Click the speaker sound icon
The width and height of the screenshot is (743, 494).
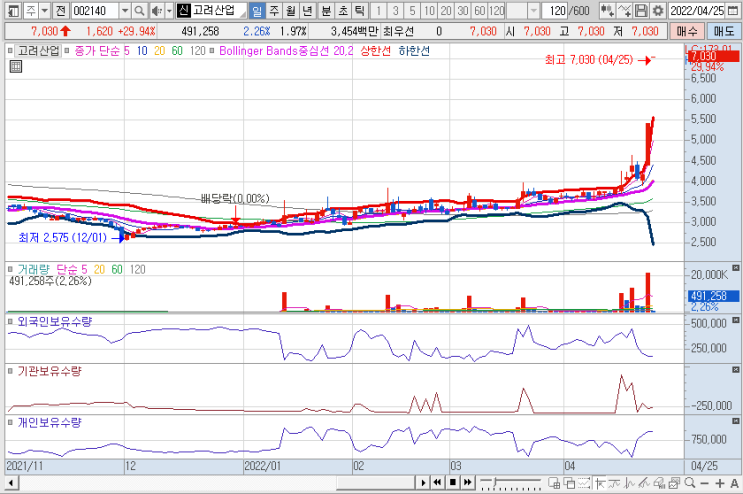tap(156, 10)
